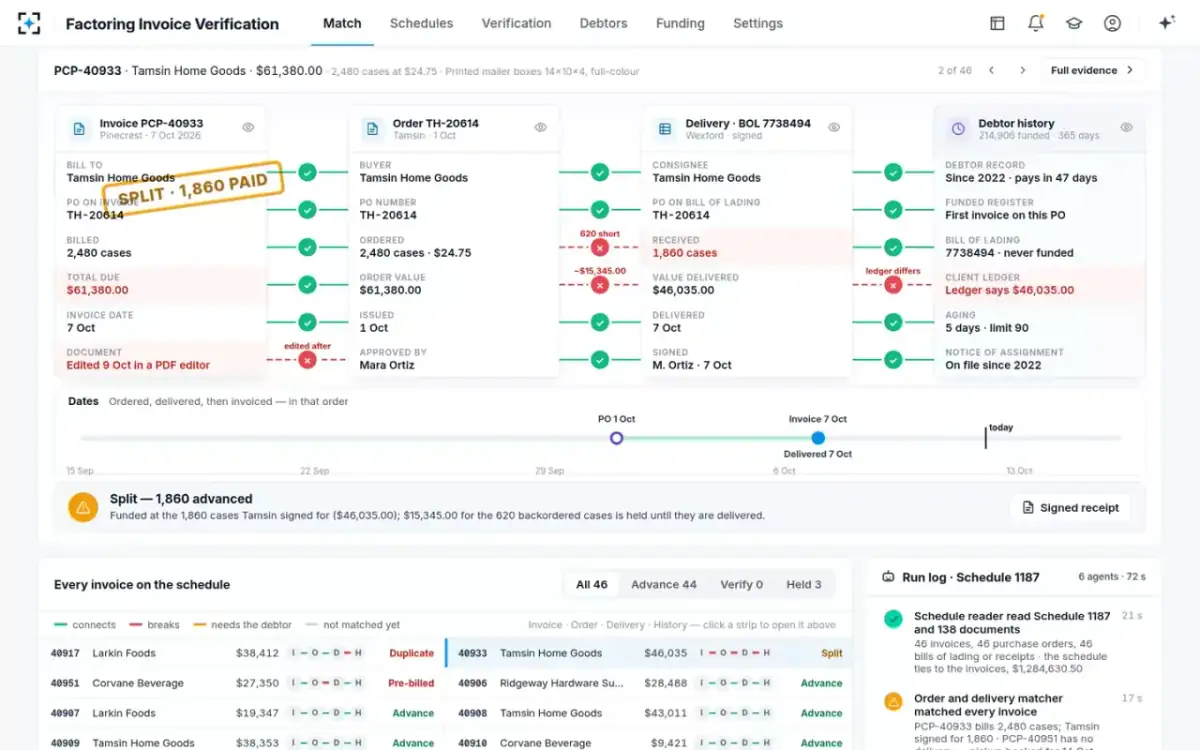Open the Debtors tab
Screen dimensions: 1200x750
[604, 23]
